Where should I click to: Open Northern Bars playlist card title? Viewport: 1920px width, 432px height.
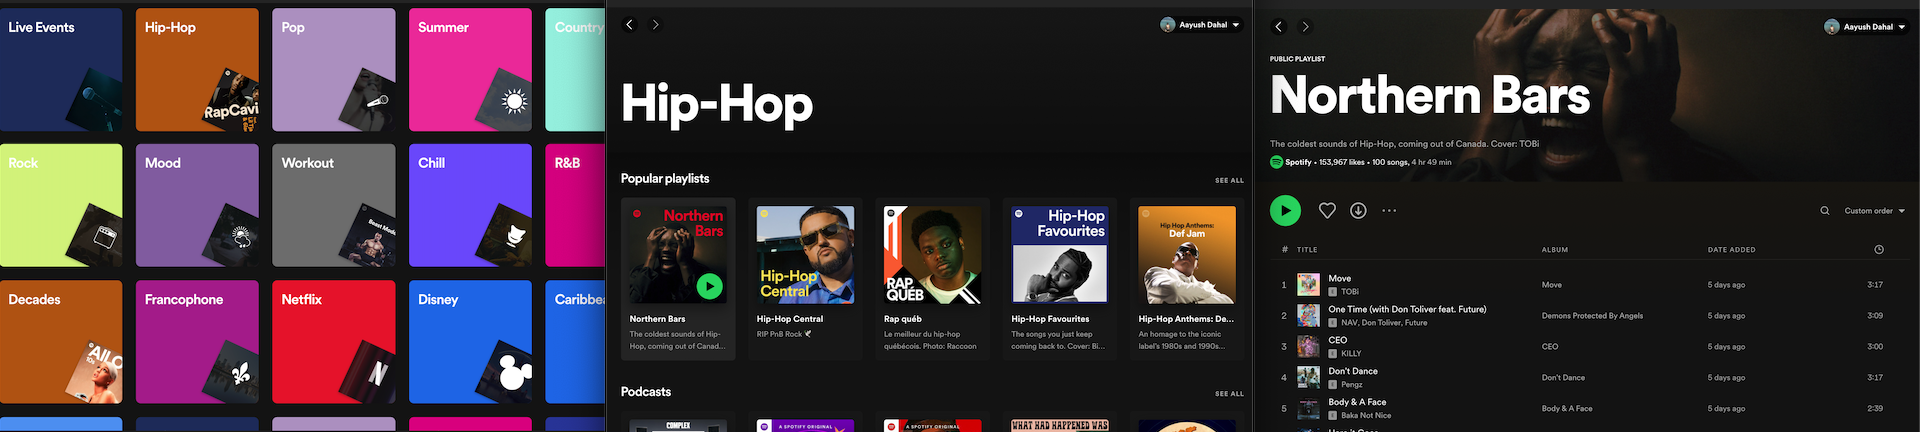[657, 319]
